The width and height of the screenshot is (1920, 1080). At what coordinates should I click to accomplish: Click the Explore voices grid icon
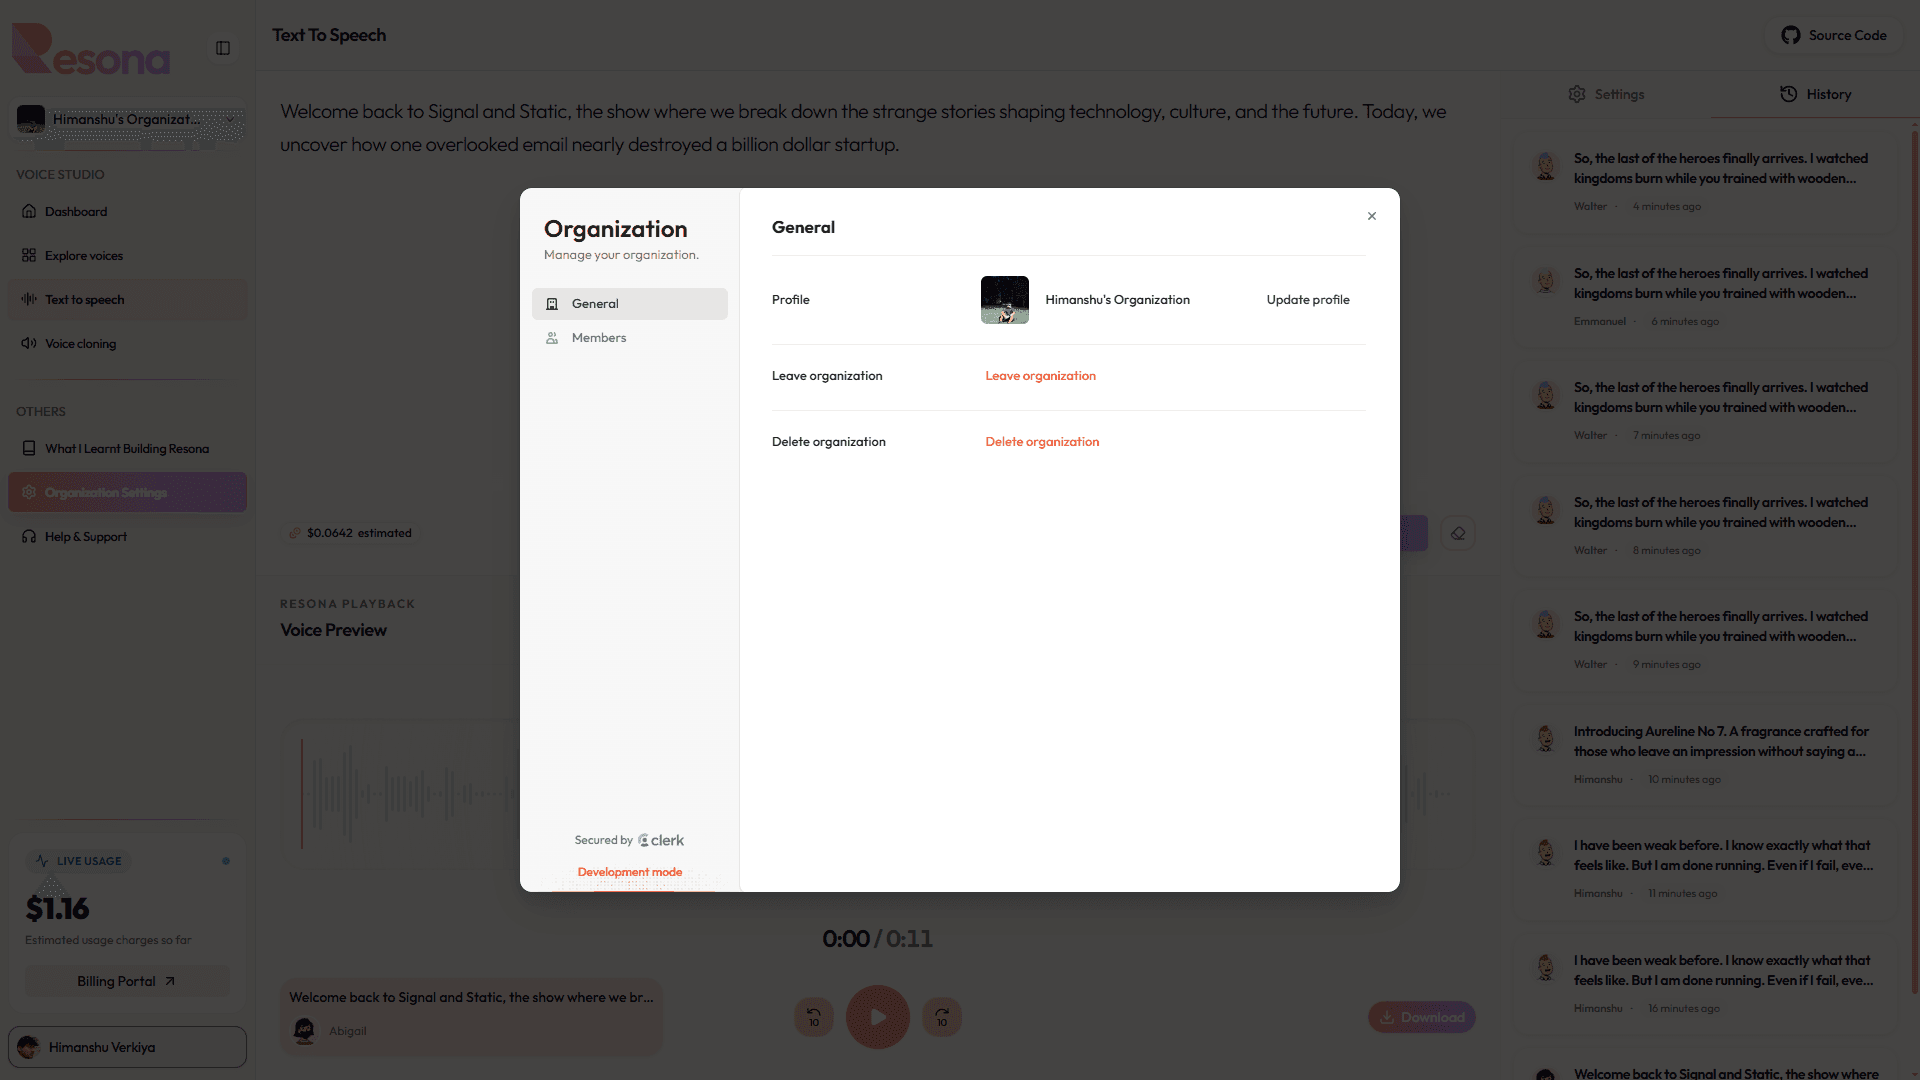[29, 256]
